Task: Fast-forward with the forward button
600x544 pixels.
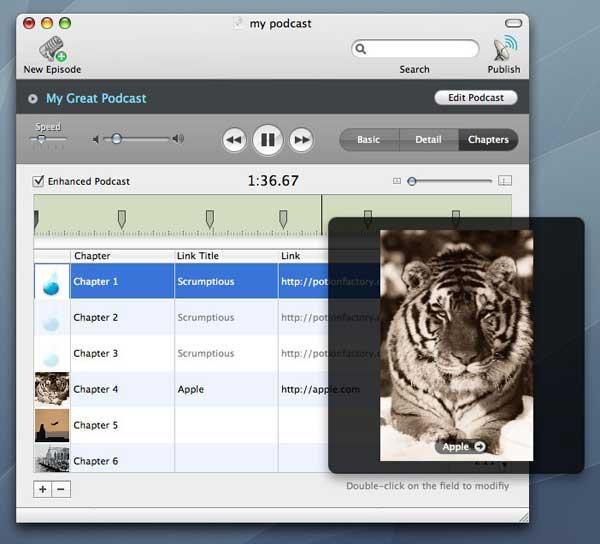Action: [301, 140]
